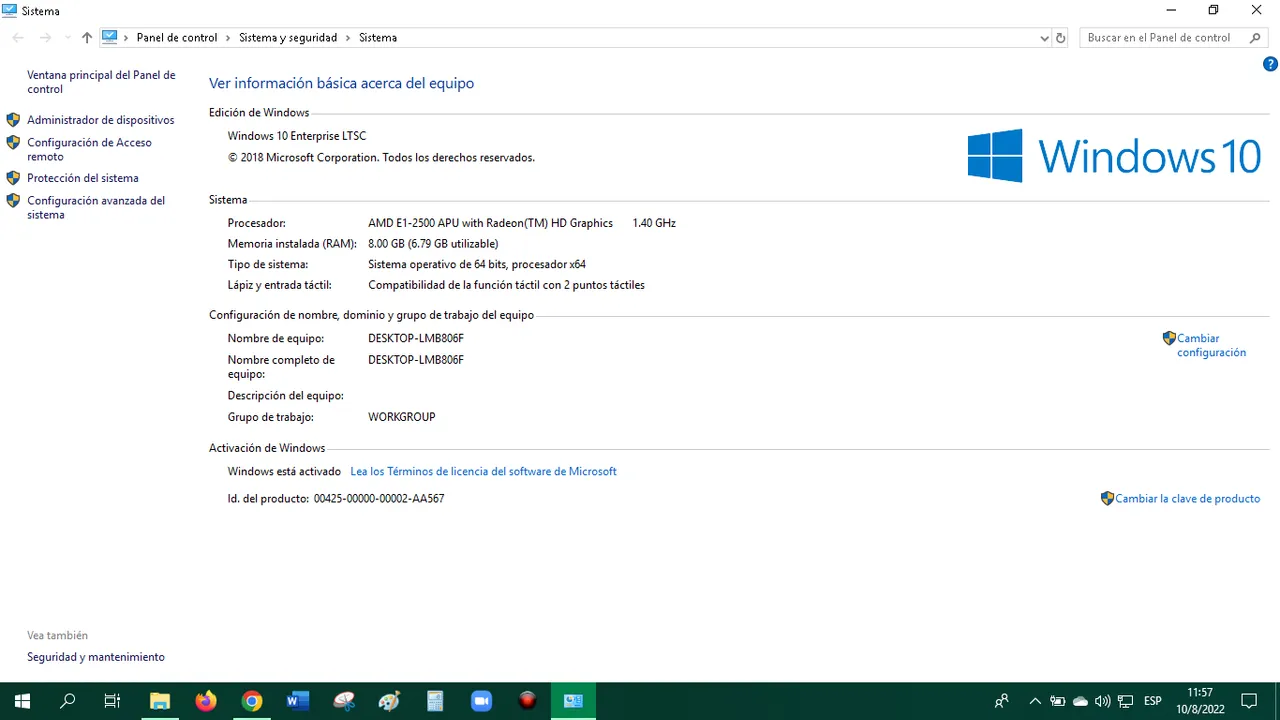
Task: Open Ventana principal del Panel de control
Action: tap(101, 82)
